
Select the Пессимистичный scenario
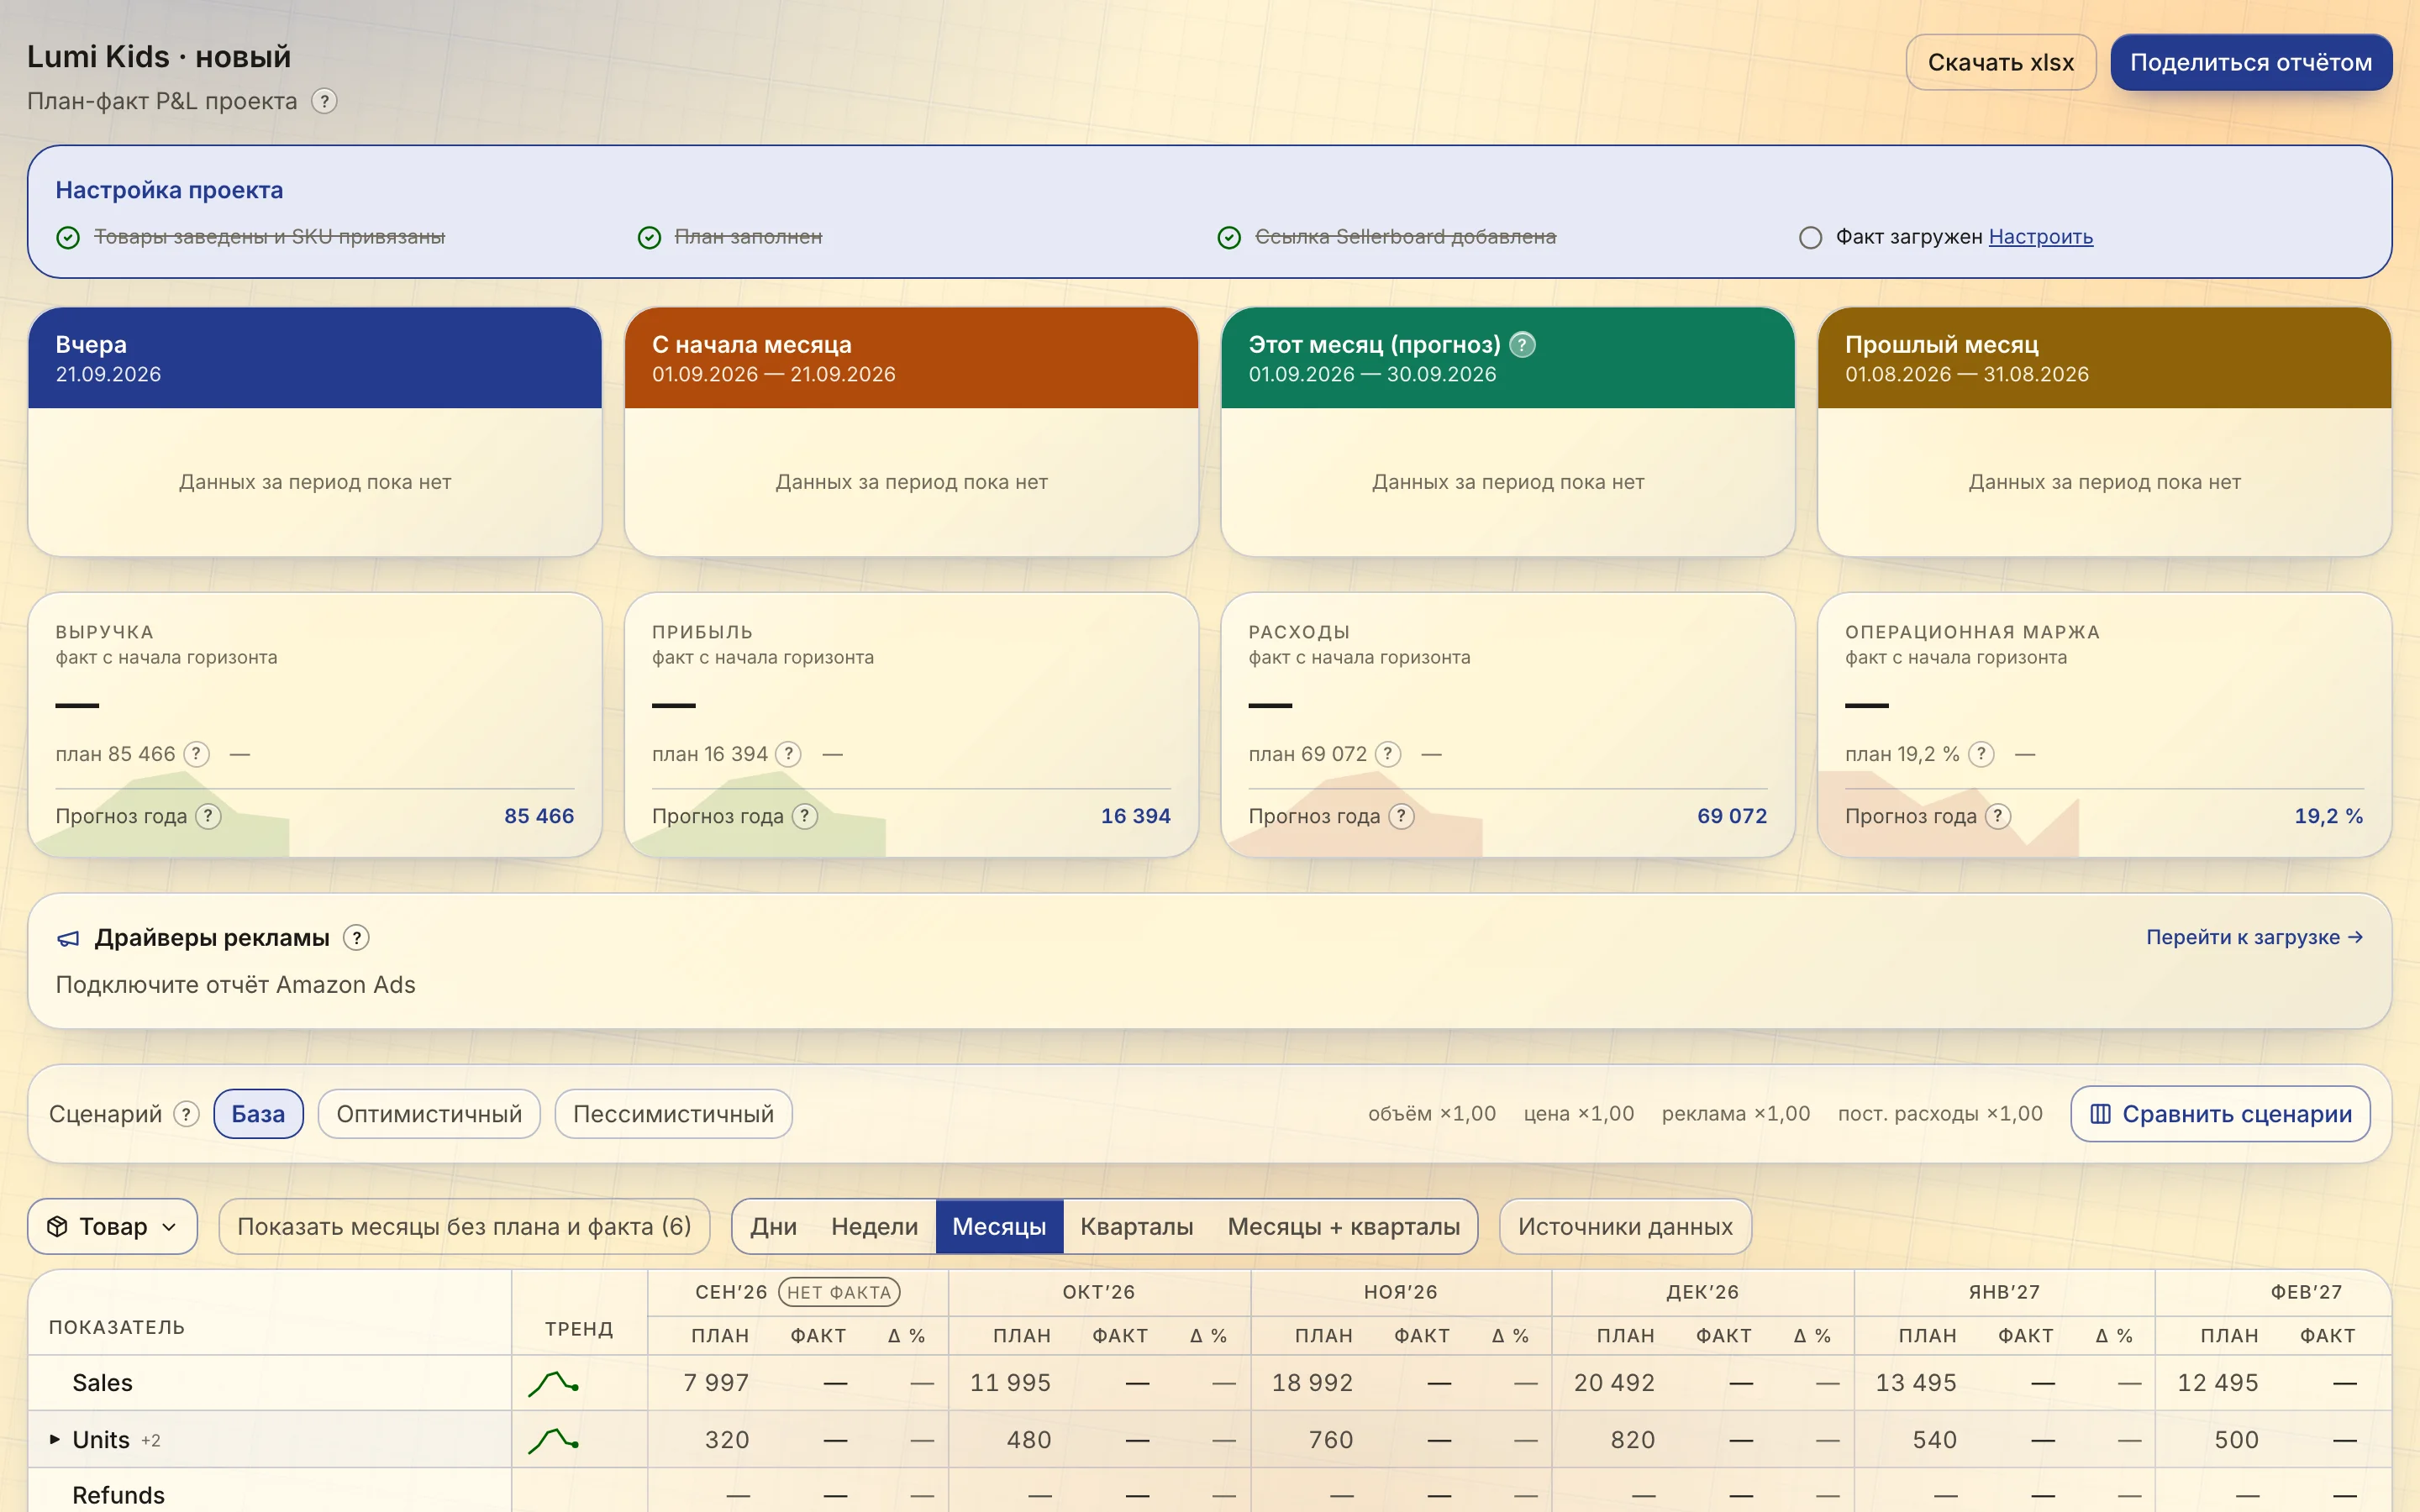673,1114
